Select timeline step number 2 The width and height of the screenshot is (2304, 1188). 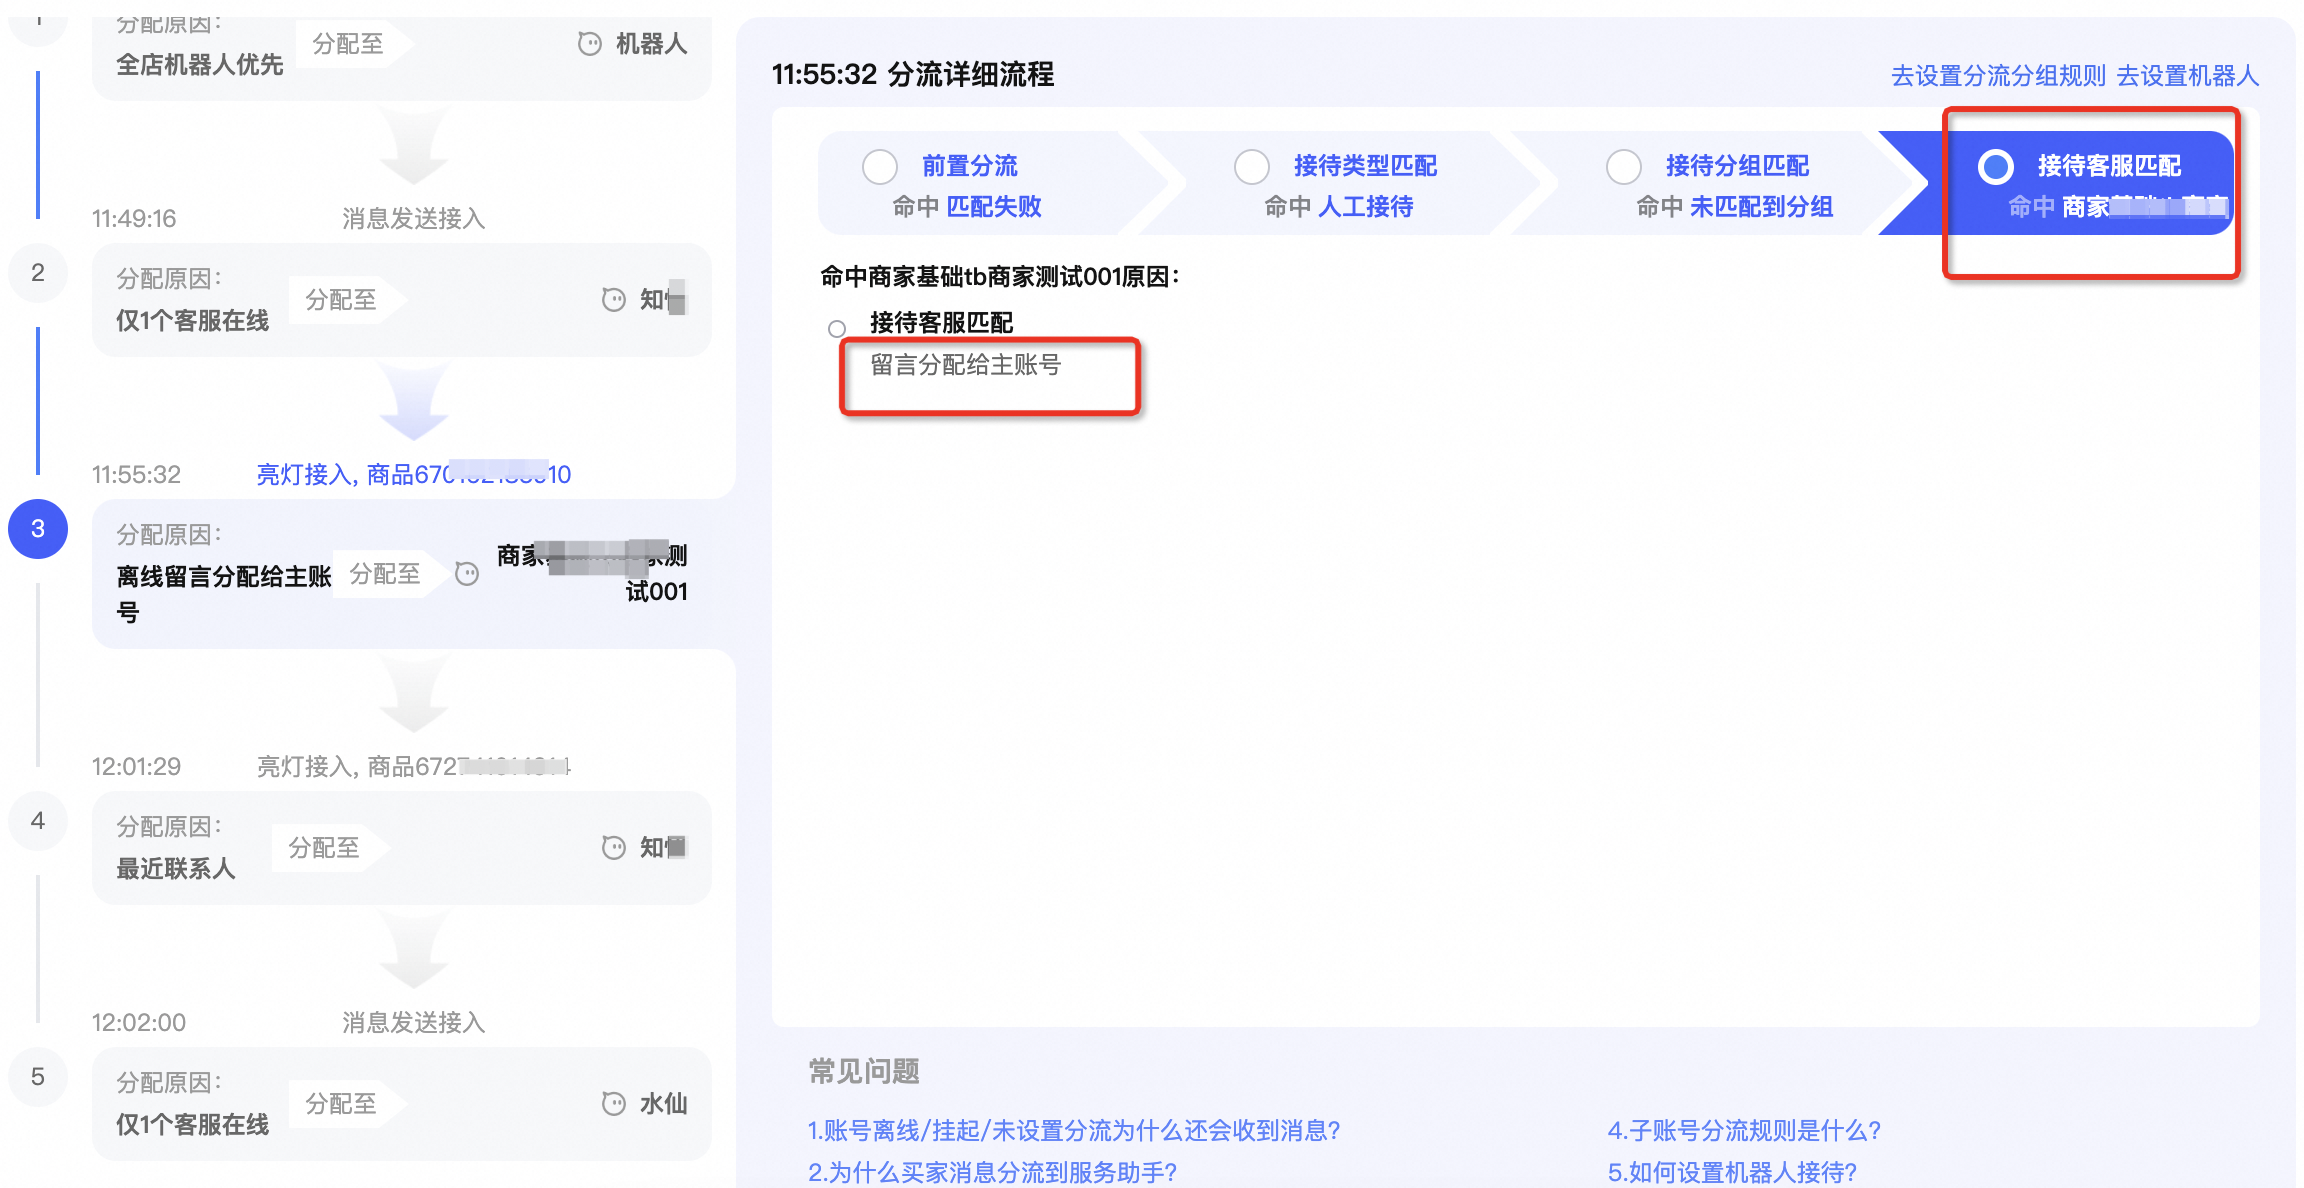pos(38,272)
